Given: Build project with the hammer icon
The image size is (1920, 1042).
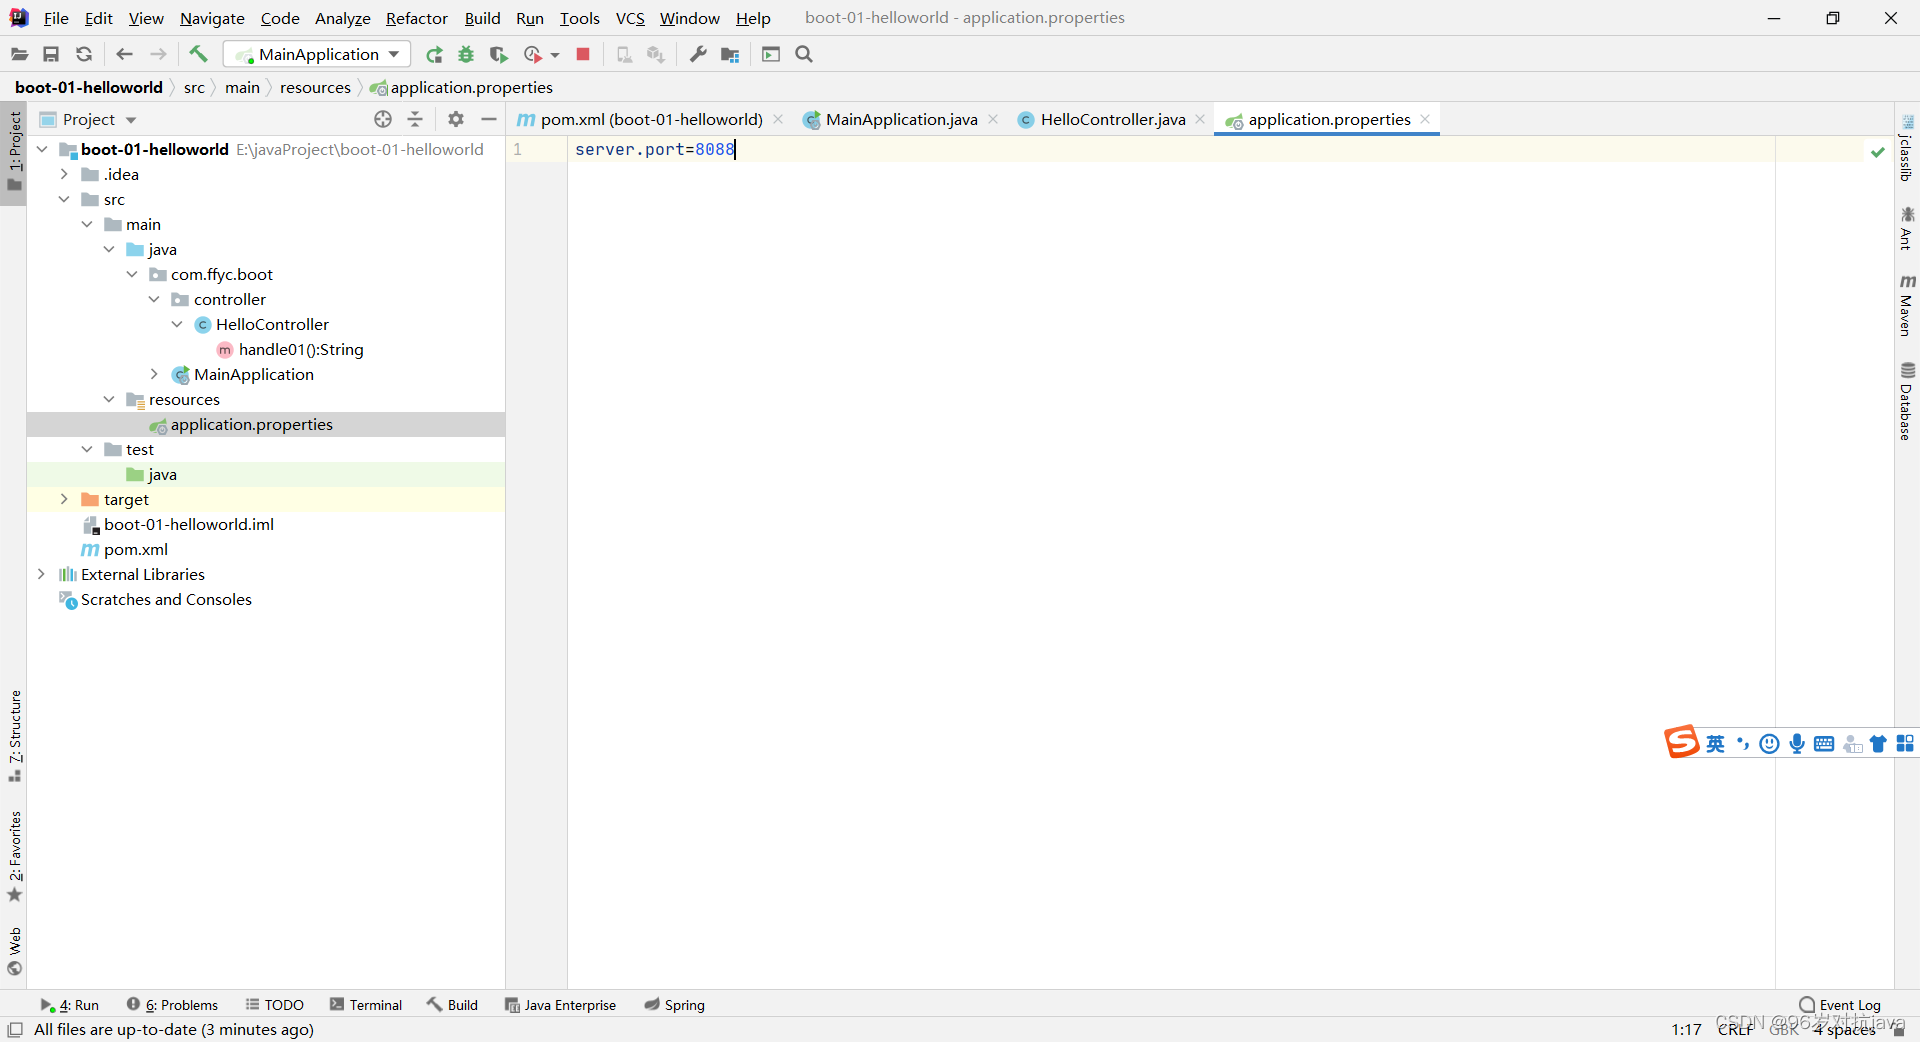Looking at the screenshot, I should pos(198,54).
